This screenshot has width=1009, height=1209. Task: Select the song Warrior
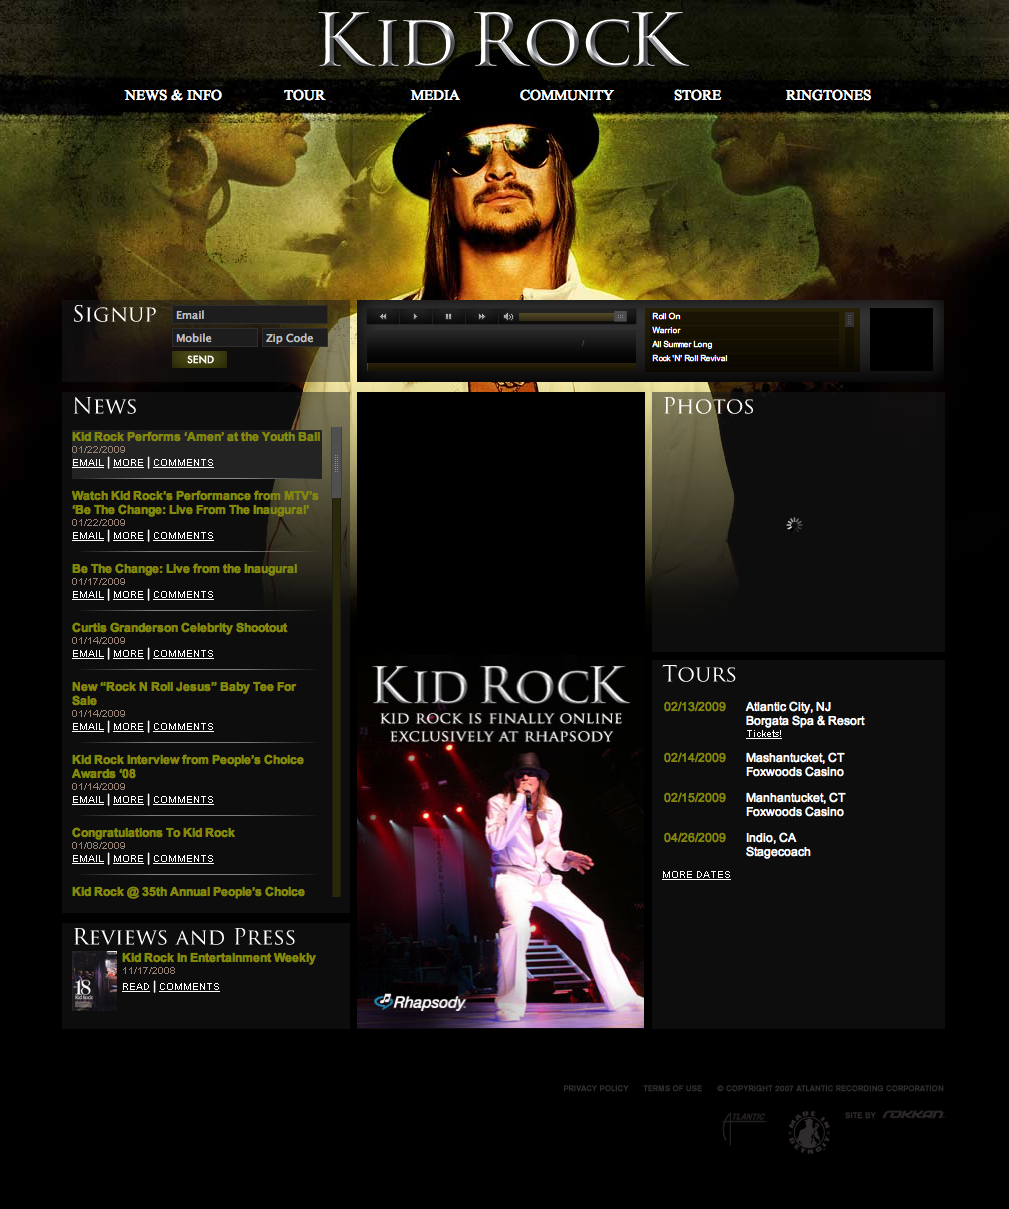[746, 330]
